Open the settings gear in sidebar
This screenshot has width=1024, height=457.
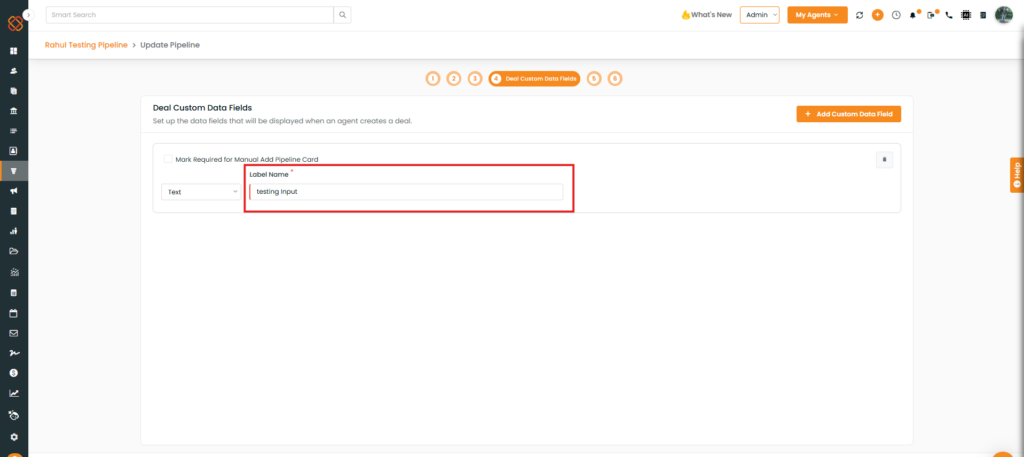point(14,437)
